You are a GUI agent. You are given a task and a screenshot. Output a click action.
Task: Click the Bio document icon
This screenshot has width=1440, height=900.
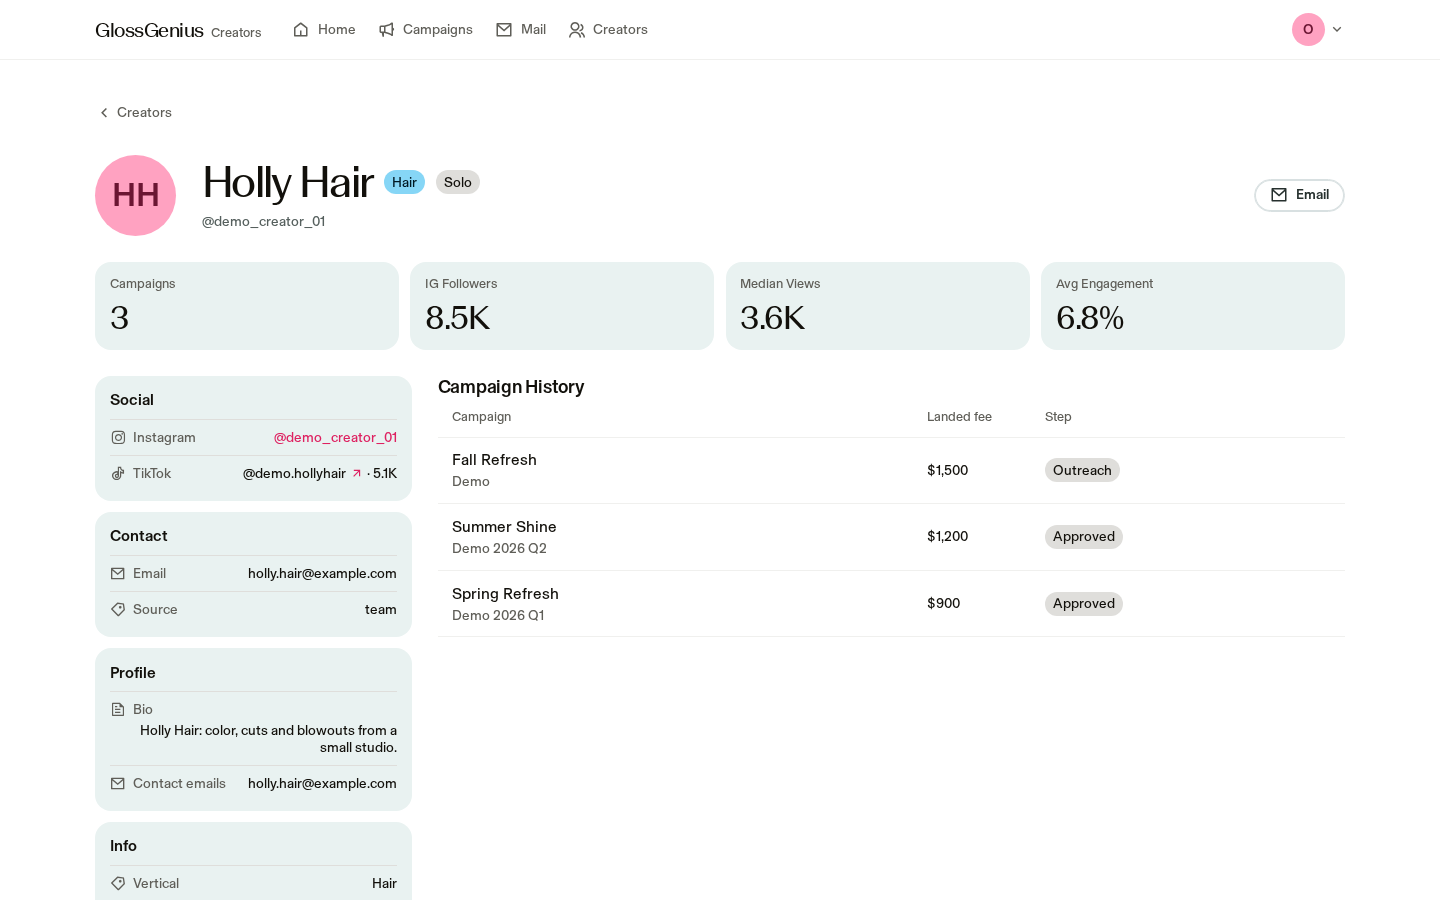pyautogui.click(x=118, y=710)
